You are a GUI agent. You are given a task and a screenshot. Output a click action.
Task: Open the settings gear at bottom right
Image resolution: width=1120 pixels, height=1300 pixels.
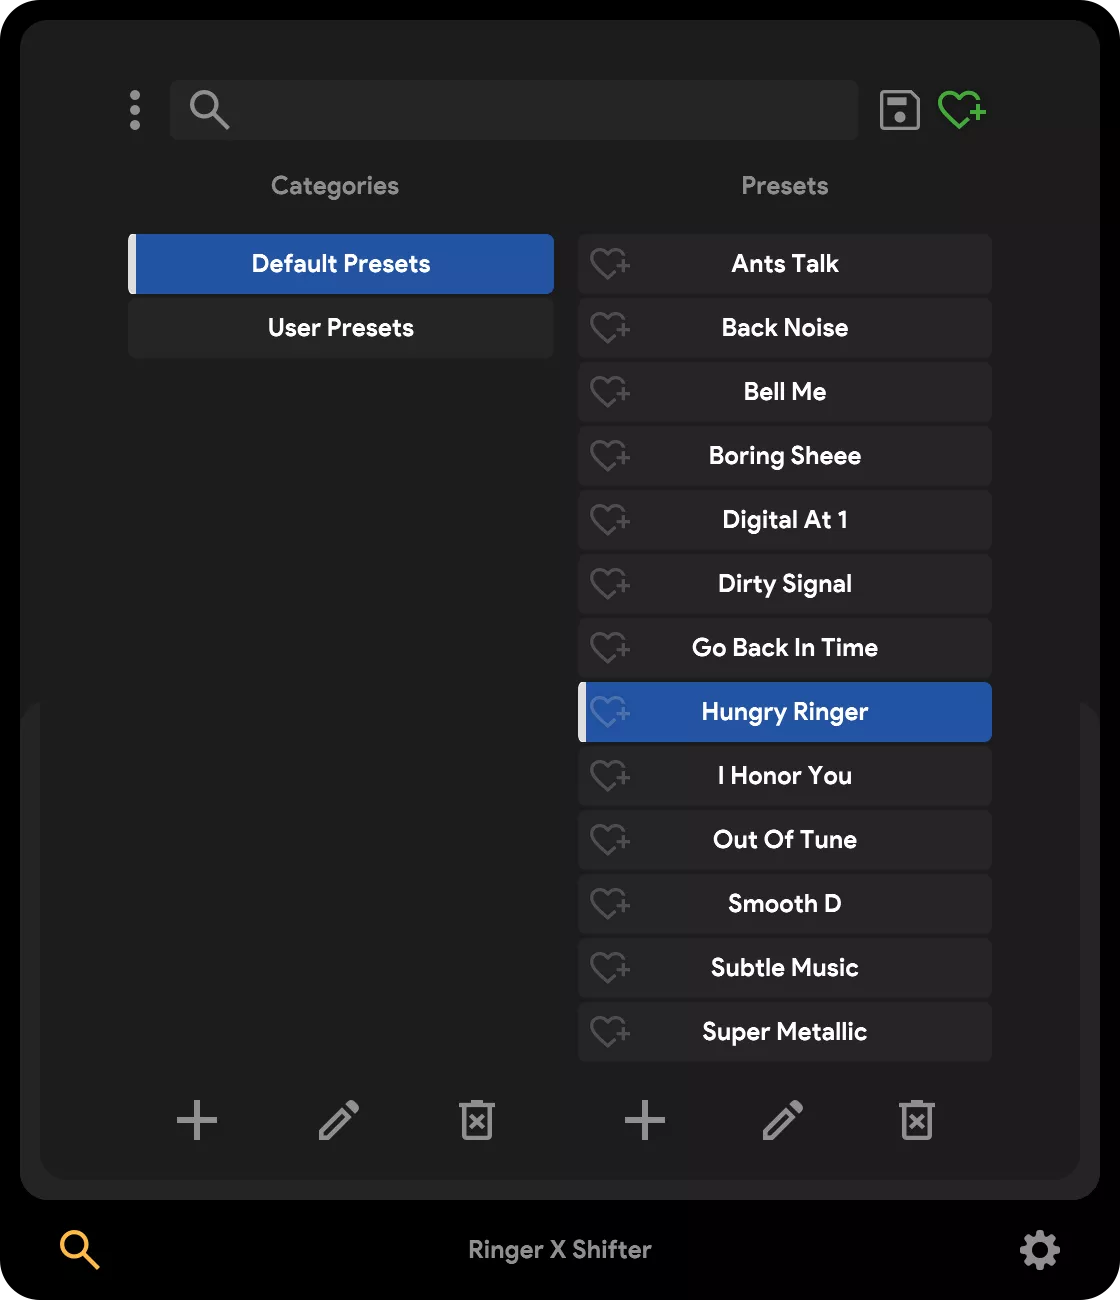tap(1039, 1249)
